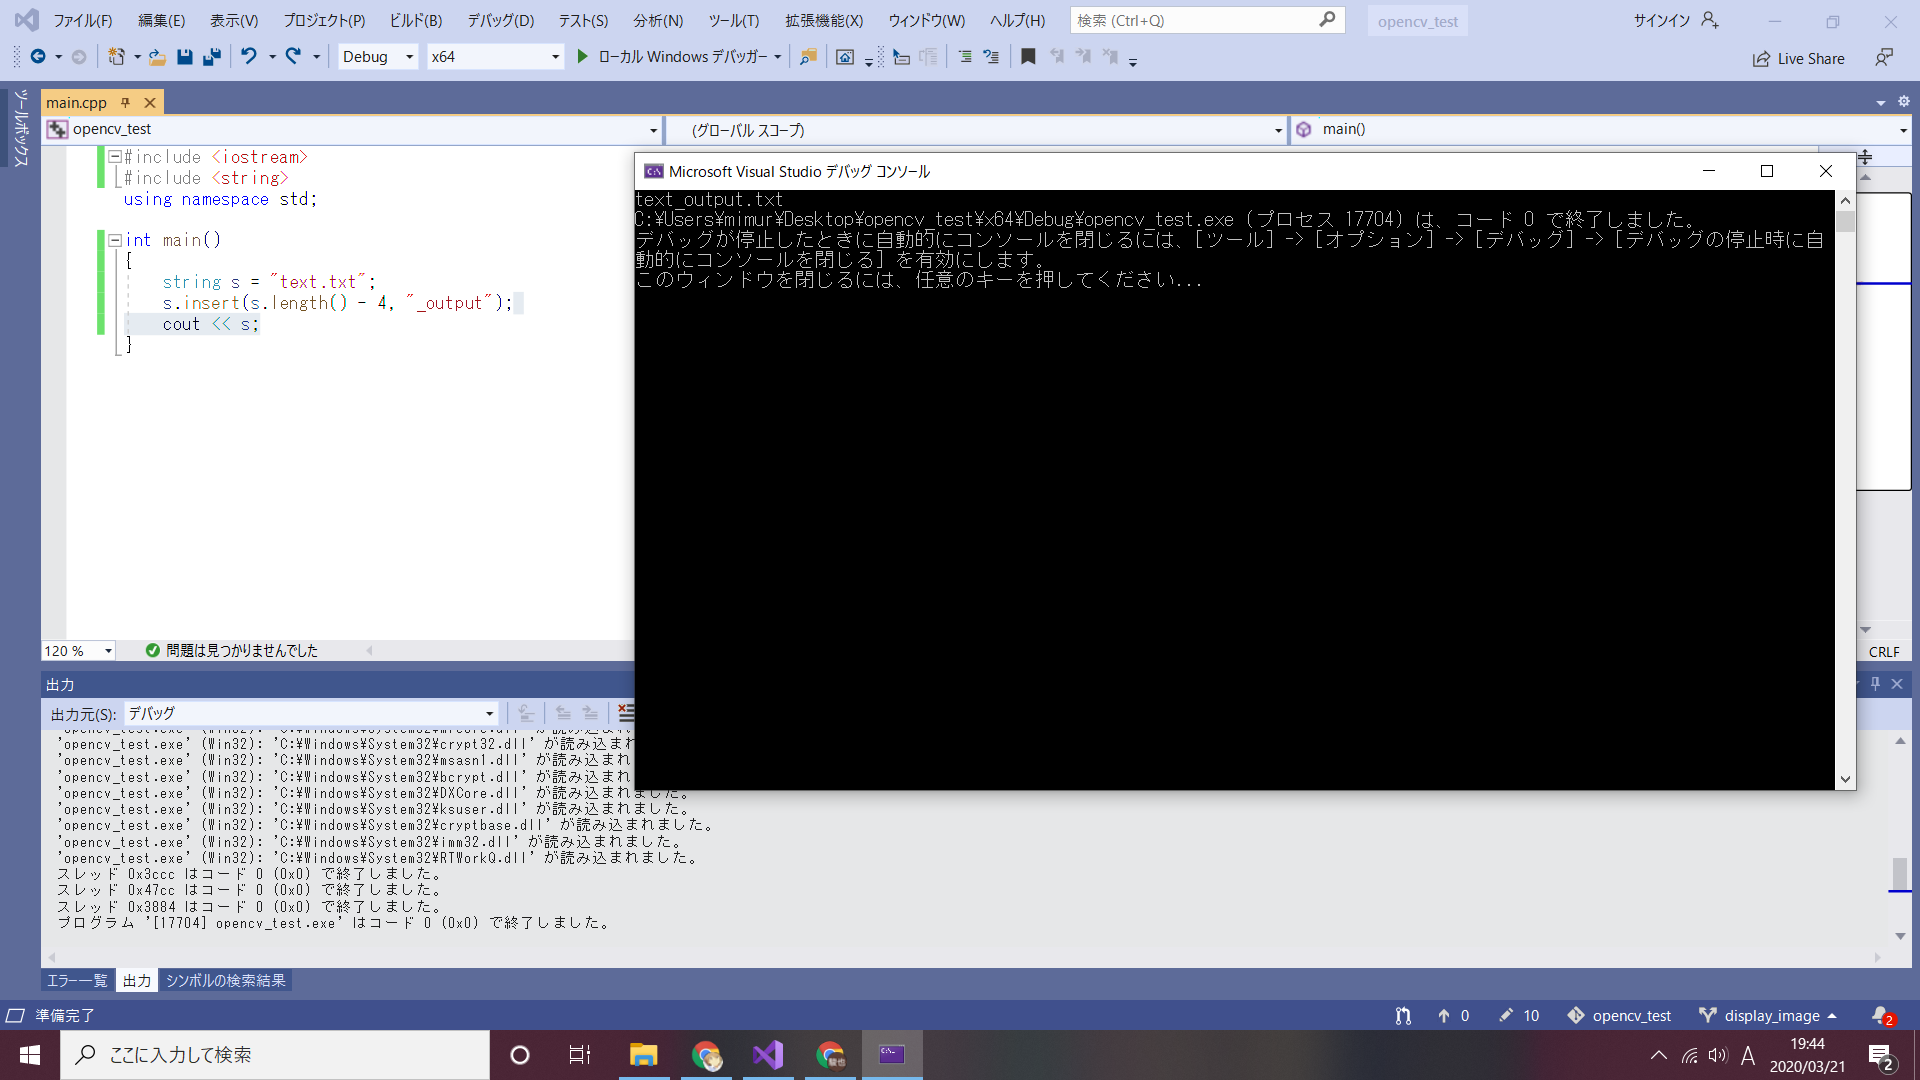The height and width of the screenshot is (1080, 1920).
Task: Open the ビルド(B) menu
Action: pyautogui.click(x=415, y=20)
